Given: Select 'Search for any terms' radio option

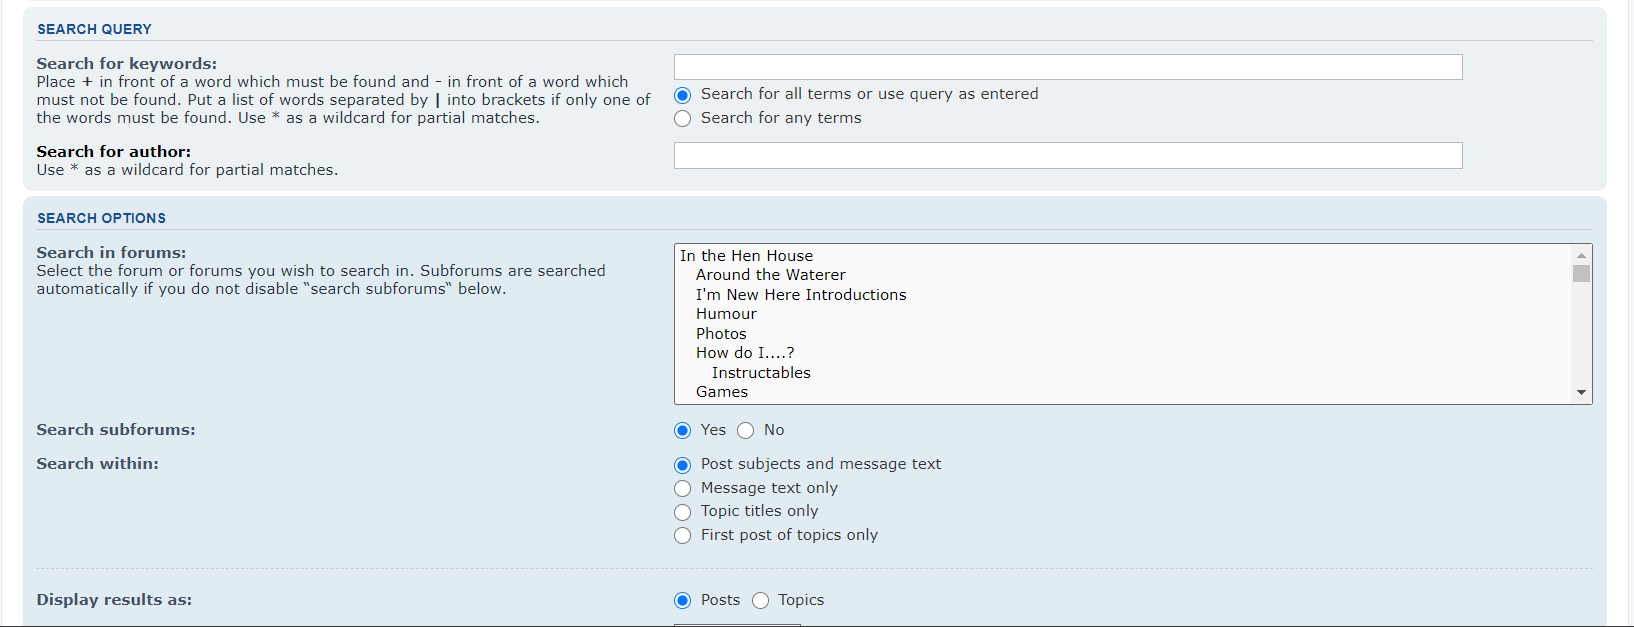Looking at the screenshot, I should [683, 119].
